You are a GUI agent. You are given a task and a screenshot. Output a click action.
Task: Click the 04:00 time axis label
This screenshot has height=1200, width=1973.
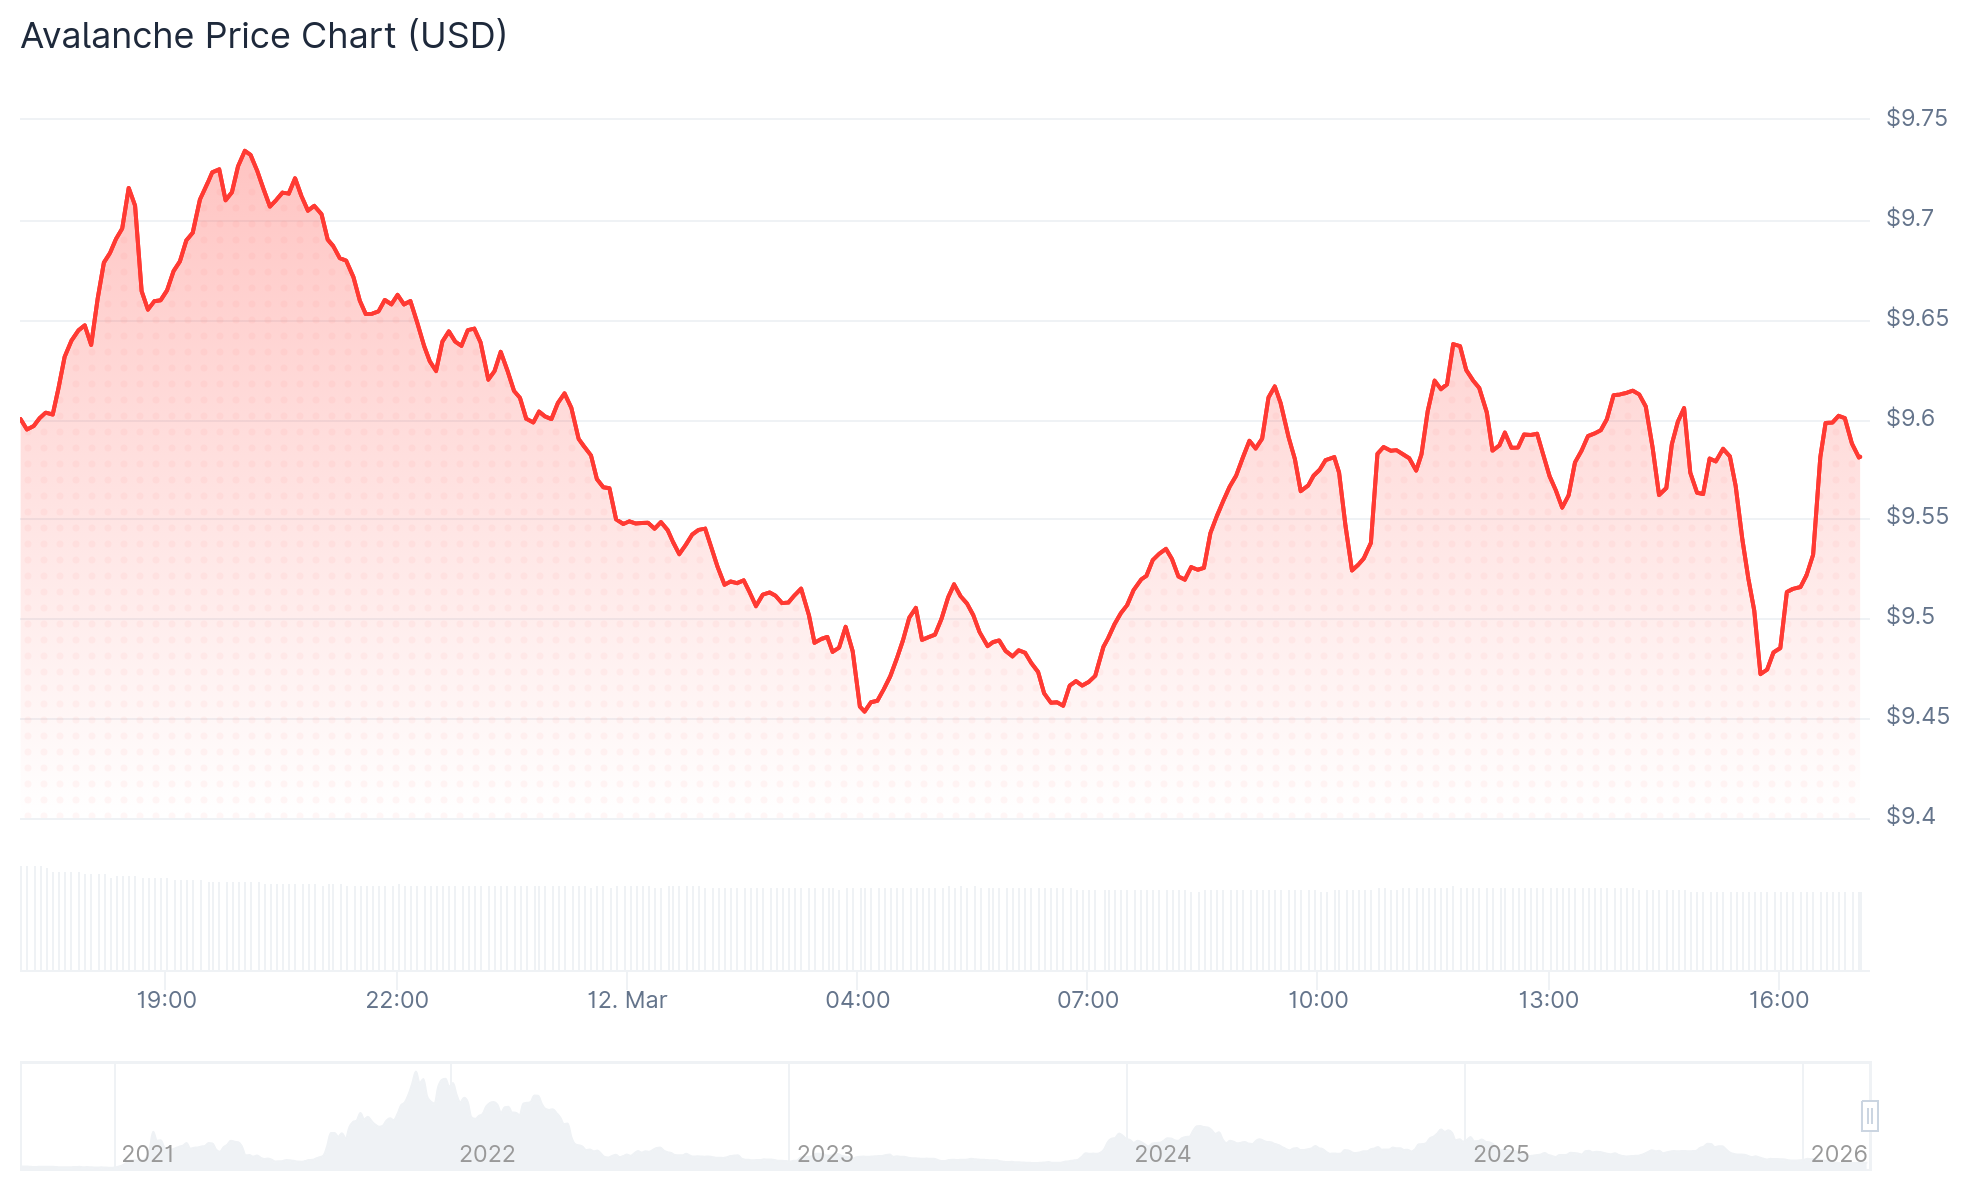point(858,1000)
